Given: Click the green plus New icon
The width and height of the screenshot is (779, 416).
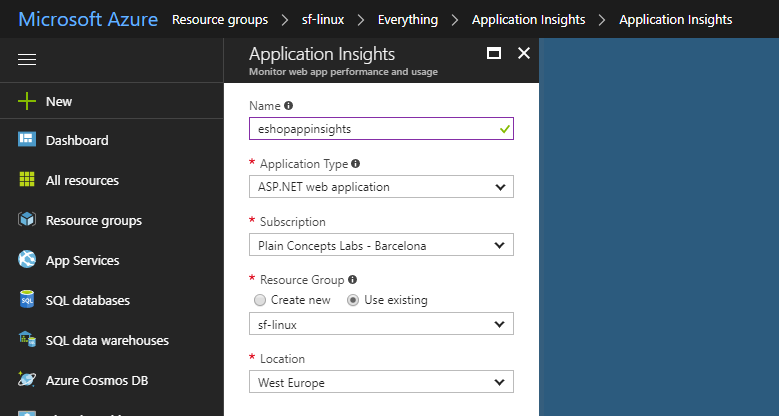Looking at the screenshot, I should (27, 101).
